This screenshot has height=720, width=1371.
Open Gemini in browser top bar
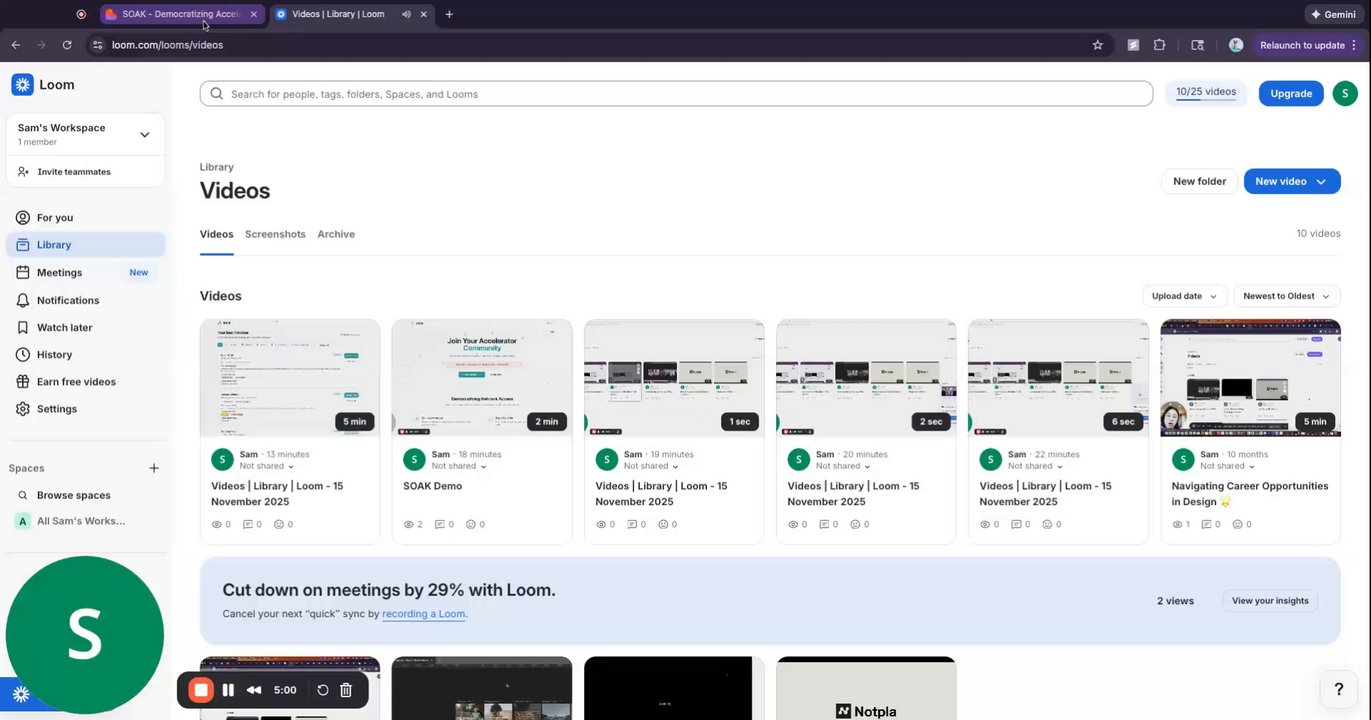pyautogui.click(x=1334, y=14)
